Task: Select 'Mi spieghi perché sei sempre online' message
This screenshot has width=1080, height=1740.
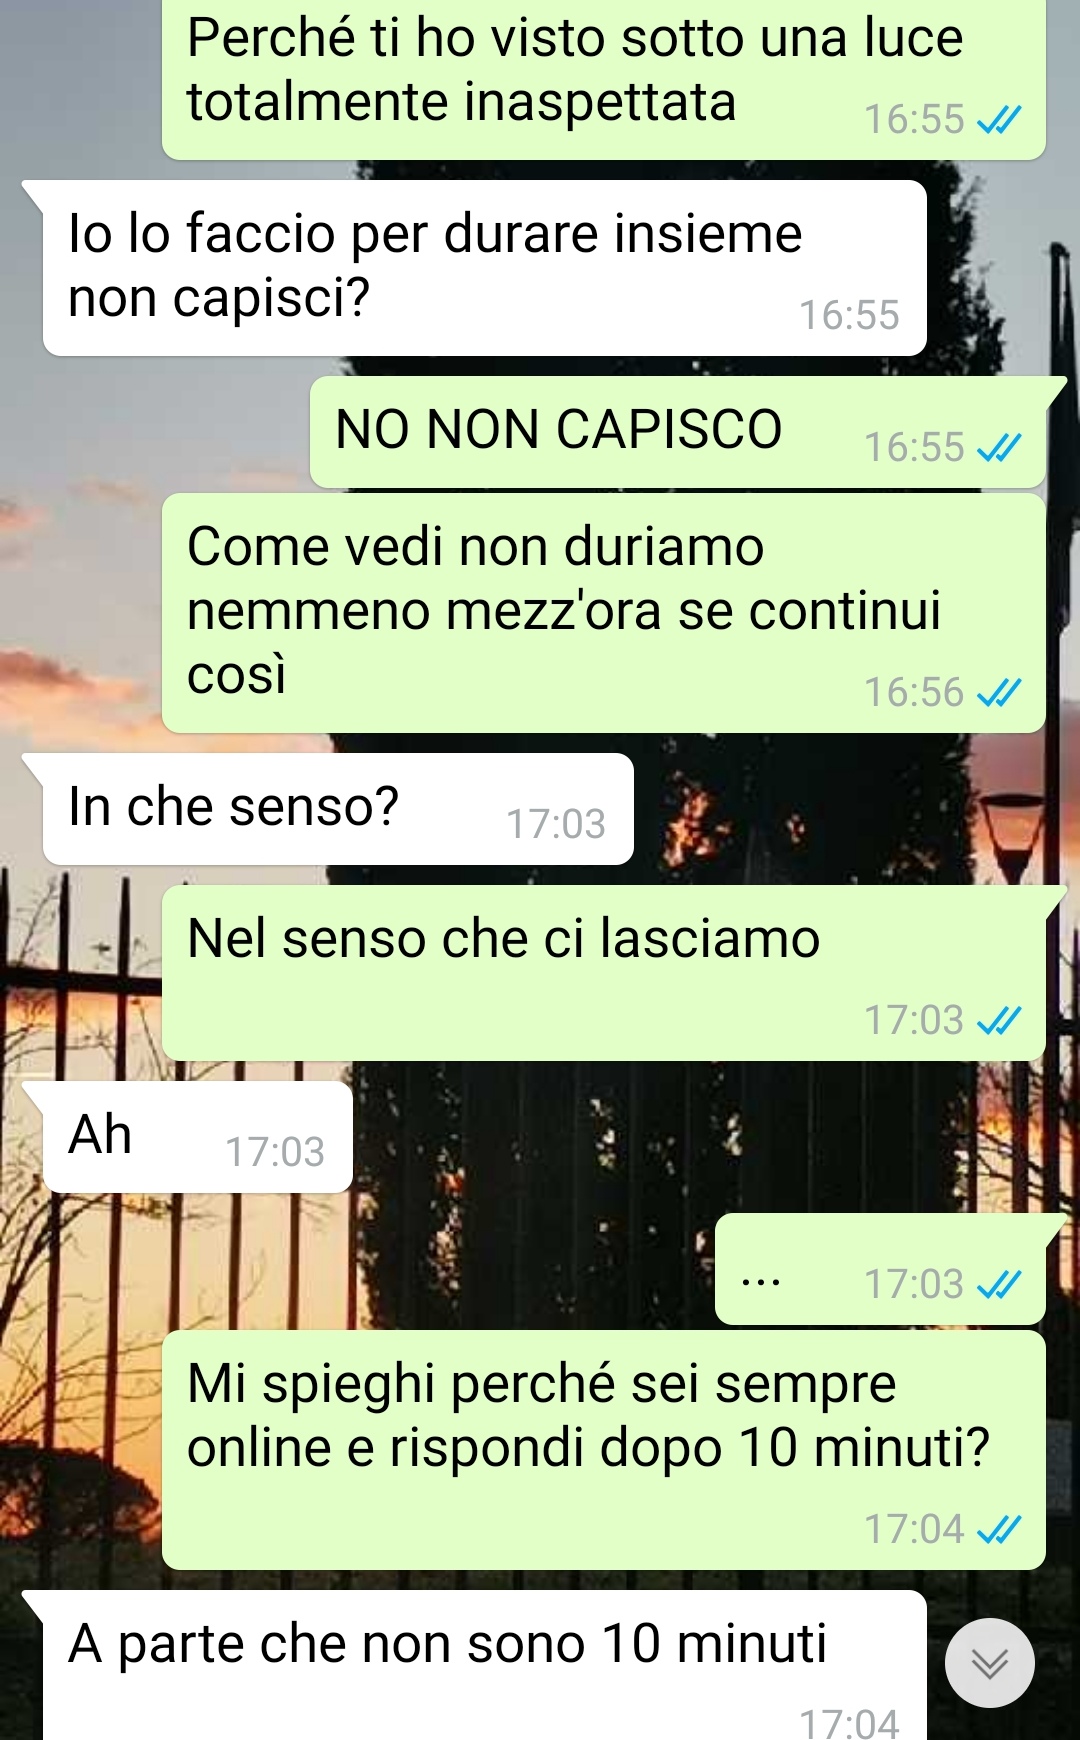Action: point(604,1450)
